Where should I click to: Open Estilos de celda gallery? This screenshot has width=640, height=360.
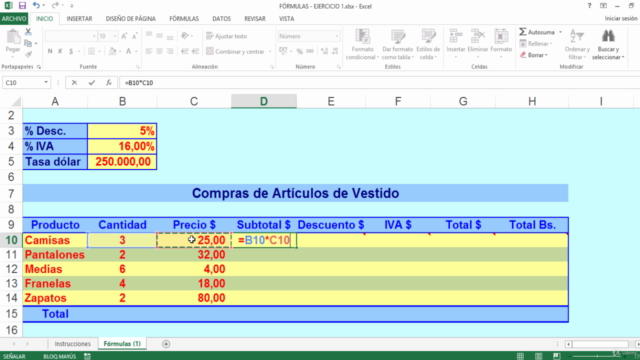[428, 44]
